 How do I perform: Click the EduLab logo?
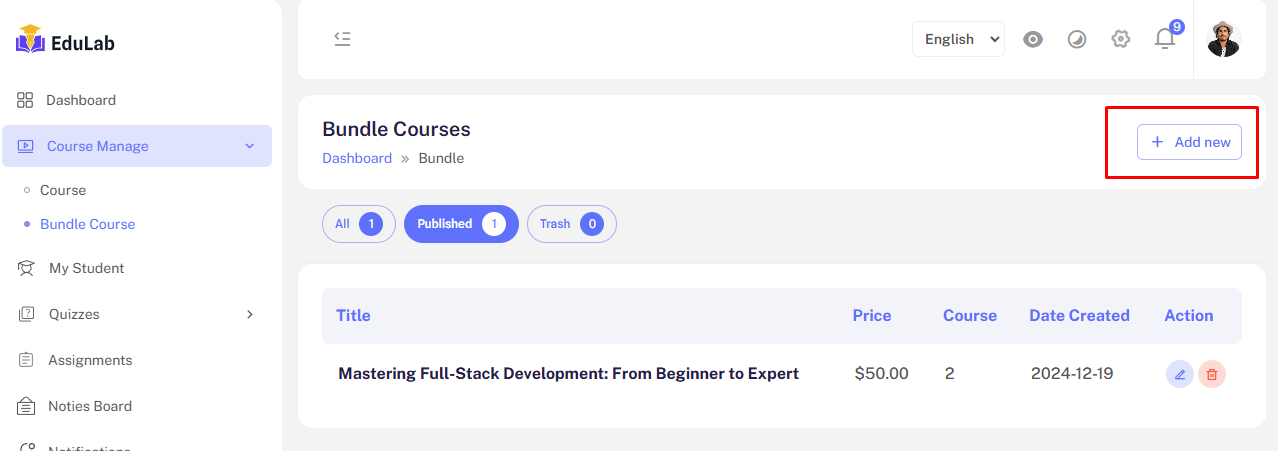tap(66, 42)
